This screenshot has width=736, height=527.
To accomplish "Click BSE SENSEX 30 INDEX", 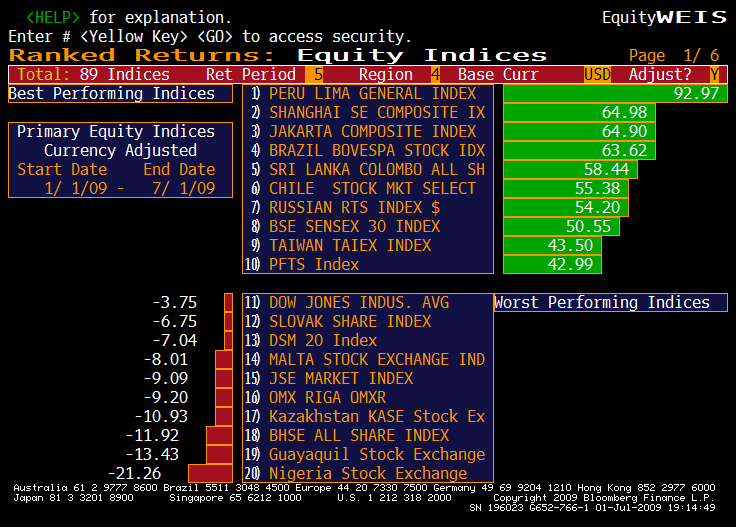I will point(368,226).
